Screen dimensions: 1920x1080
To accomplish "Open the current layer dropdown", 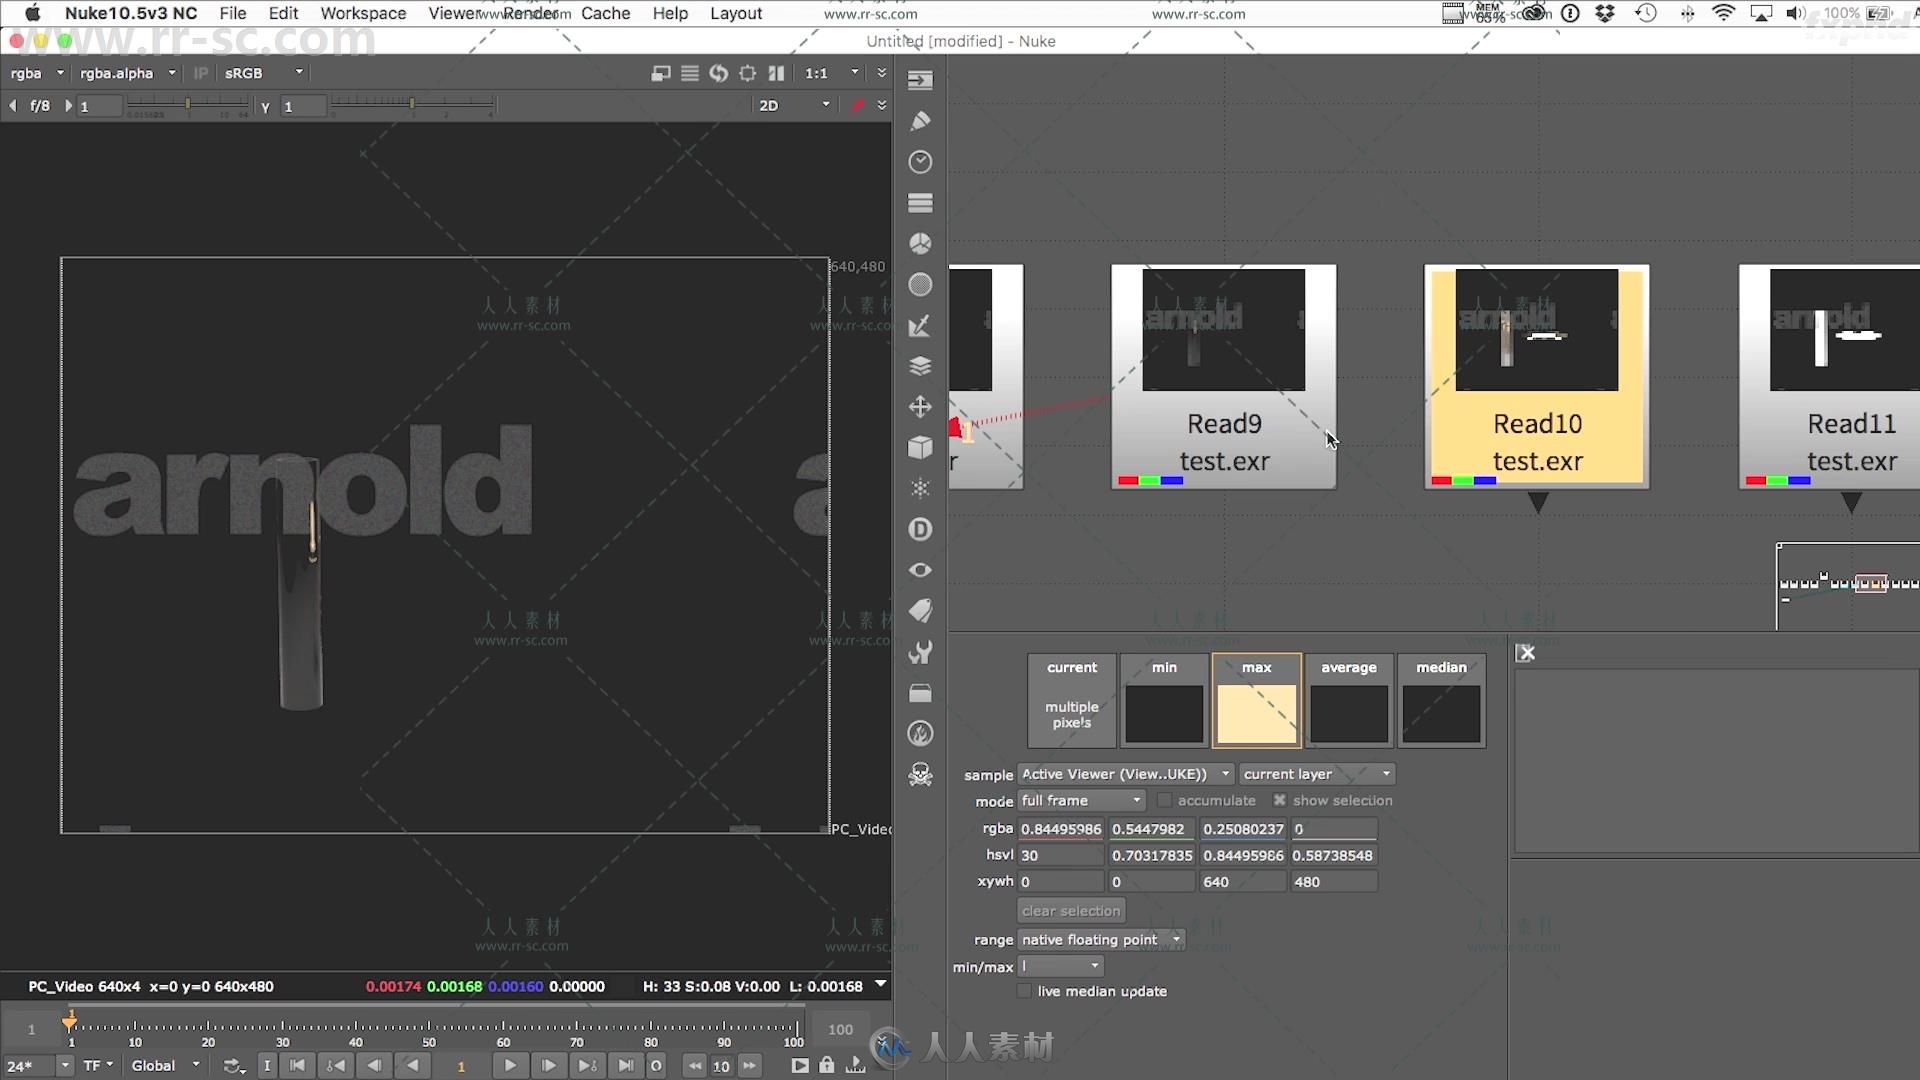I will [1316, 774].
